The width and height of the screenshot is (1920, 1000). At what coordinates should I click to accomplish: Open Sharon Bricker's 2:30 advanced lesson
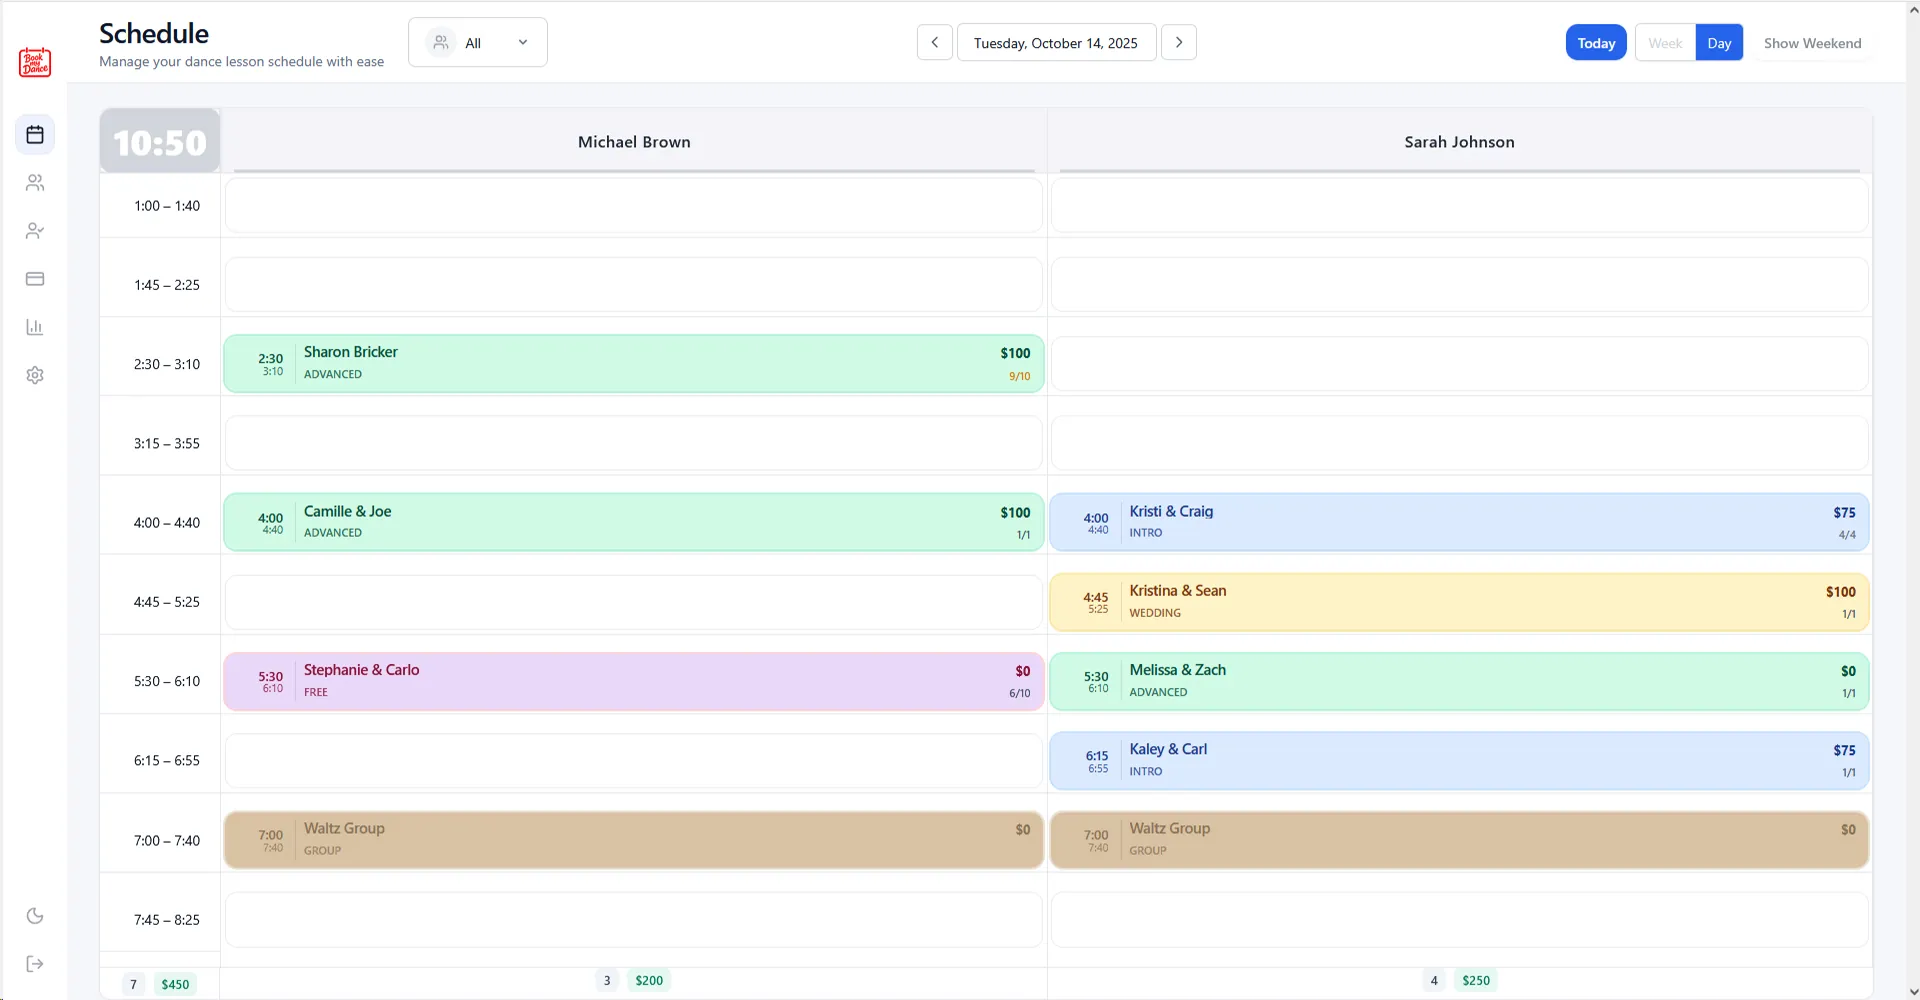click(634, 364)
